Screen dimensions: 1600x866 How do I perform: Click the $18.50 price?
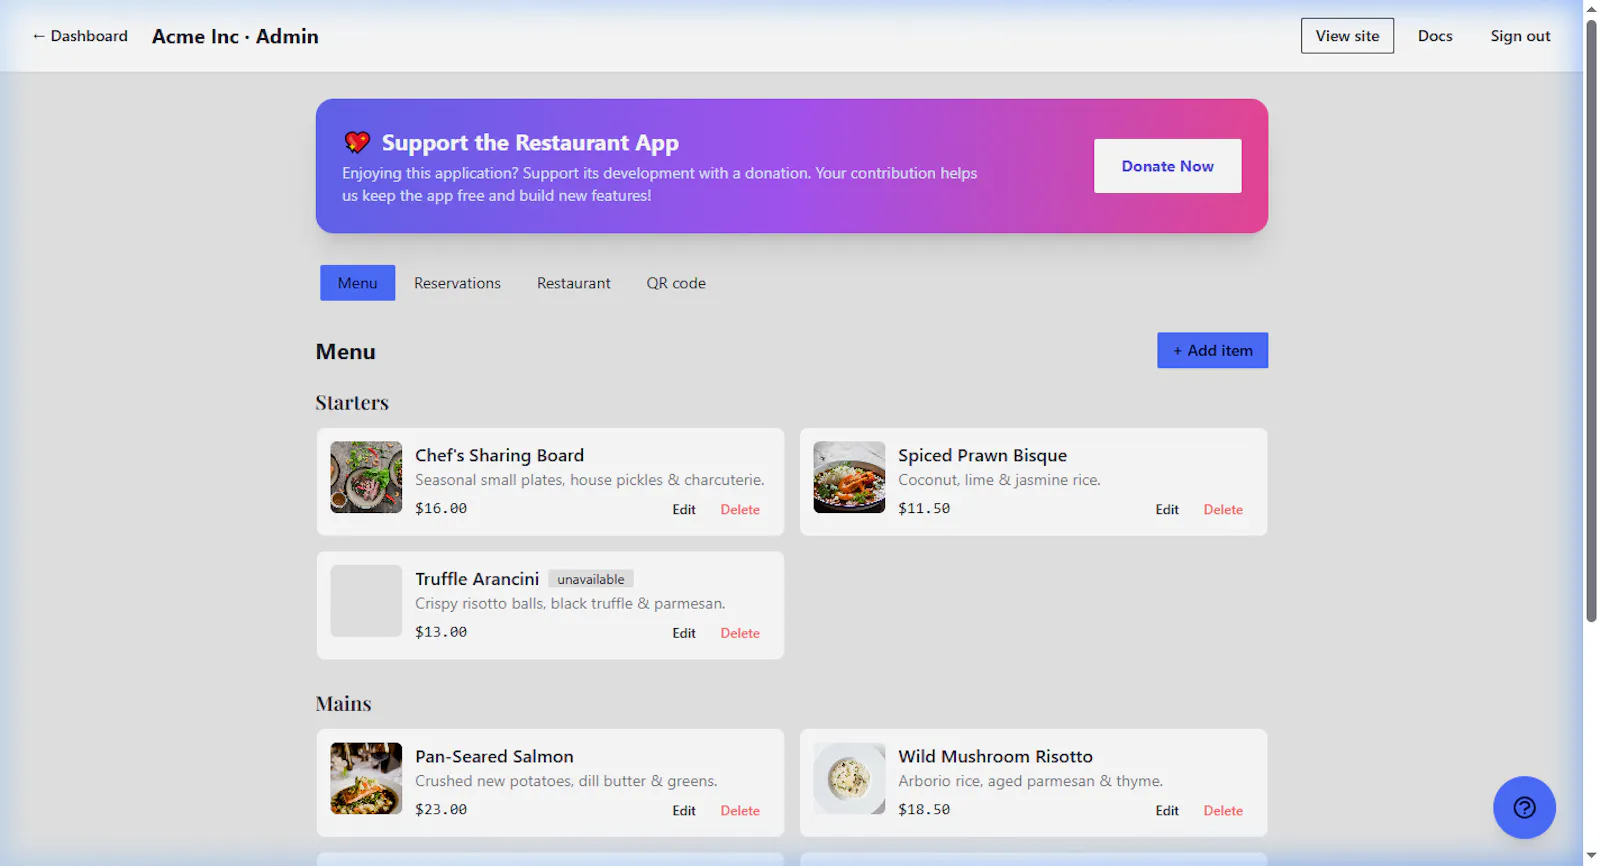pos(924,809)
